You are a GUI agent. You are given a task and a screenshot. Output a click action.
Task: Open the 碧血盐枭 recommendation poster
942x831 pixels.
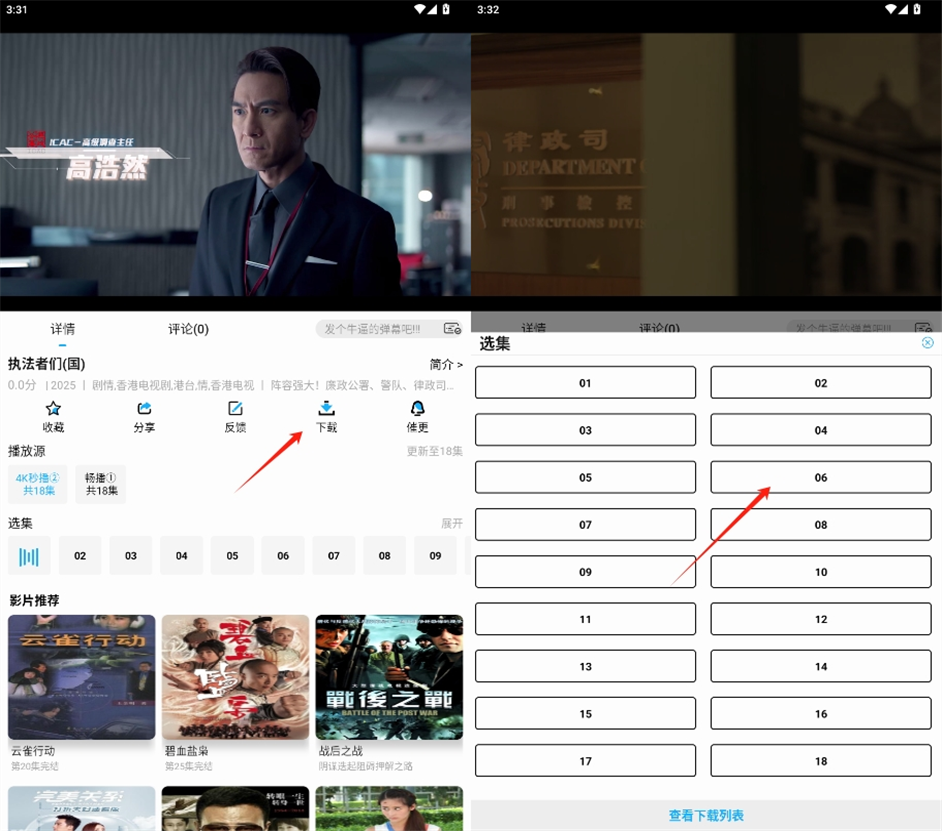pos(236,677)
